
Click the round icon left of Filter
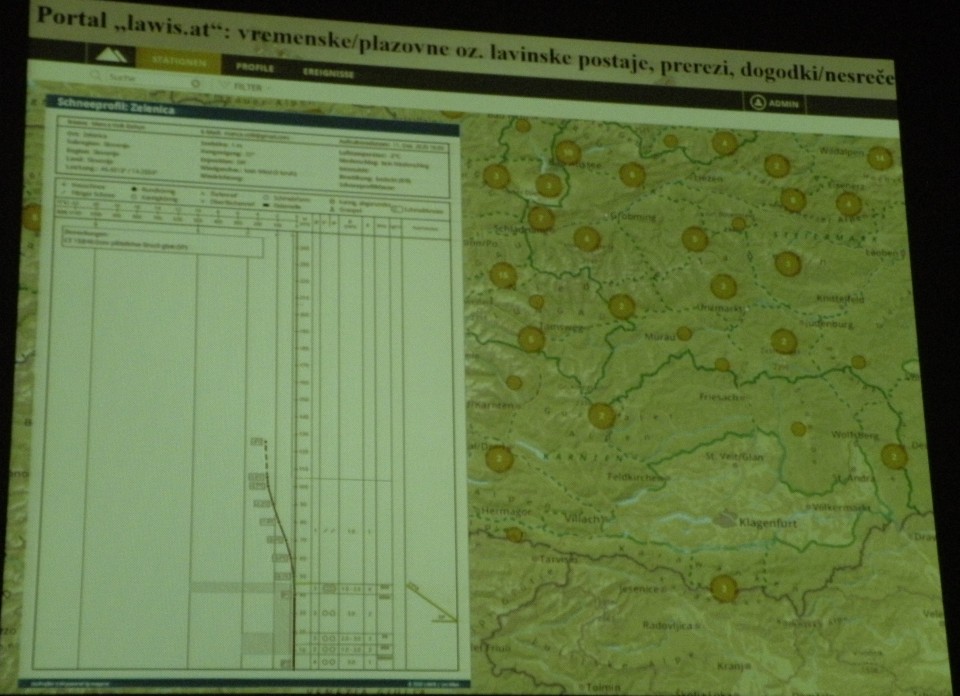195,83
